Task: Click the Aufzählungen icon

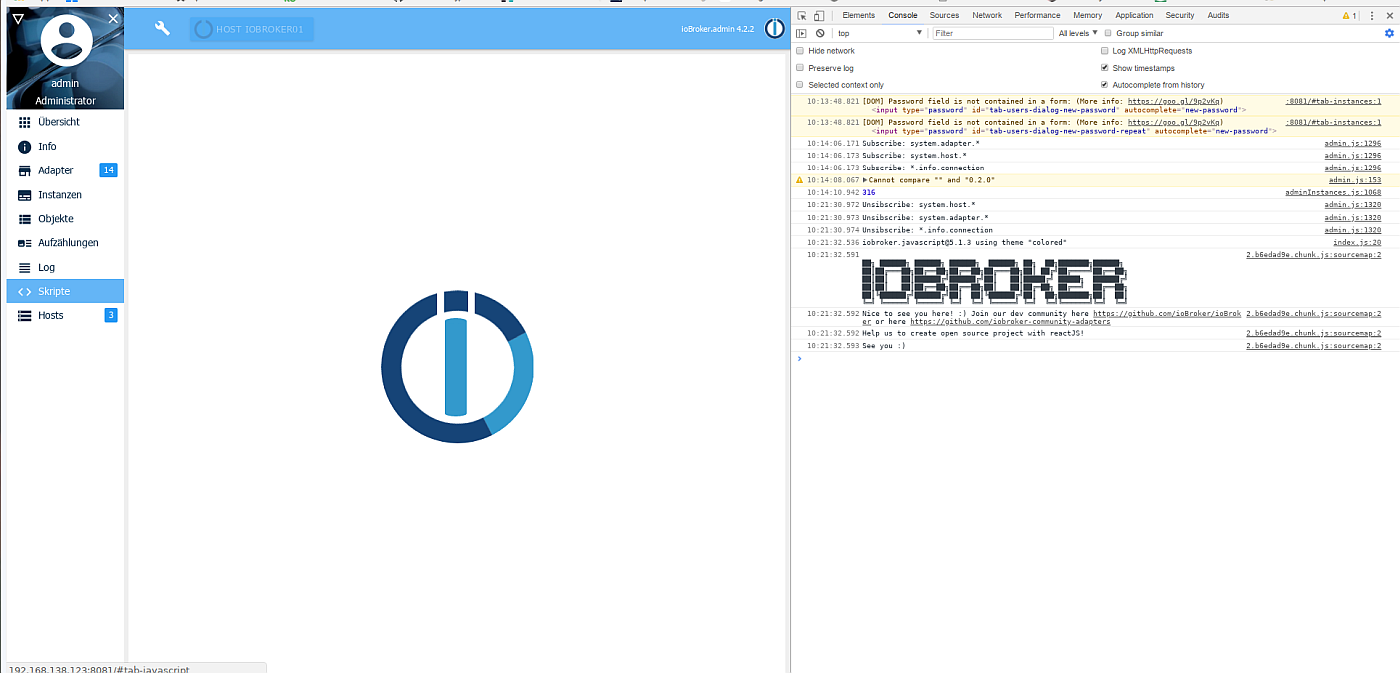Action: click(x=25, y=243)
